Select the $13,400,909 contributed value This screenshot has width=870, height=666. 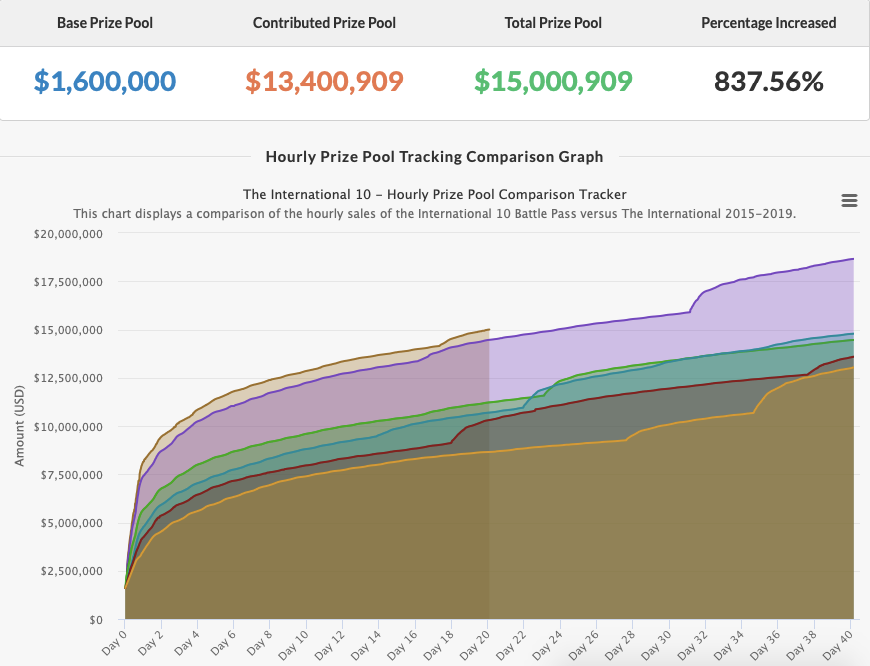point(324,81)
